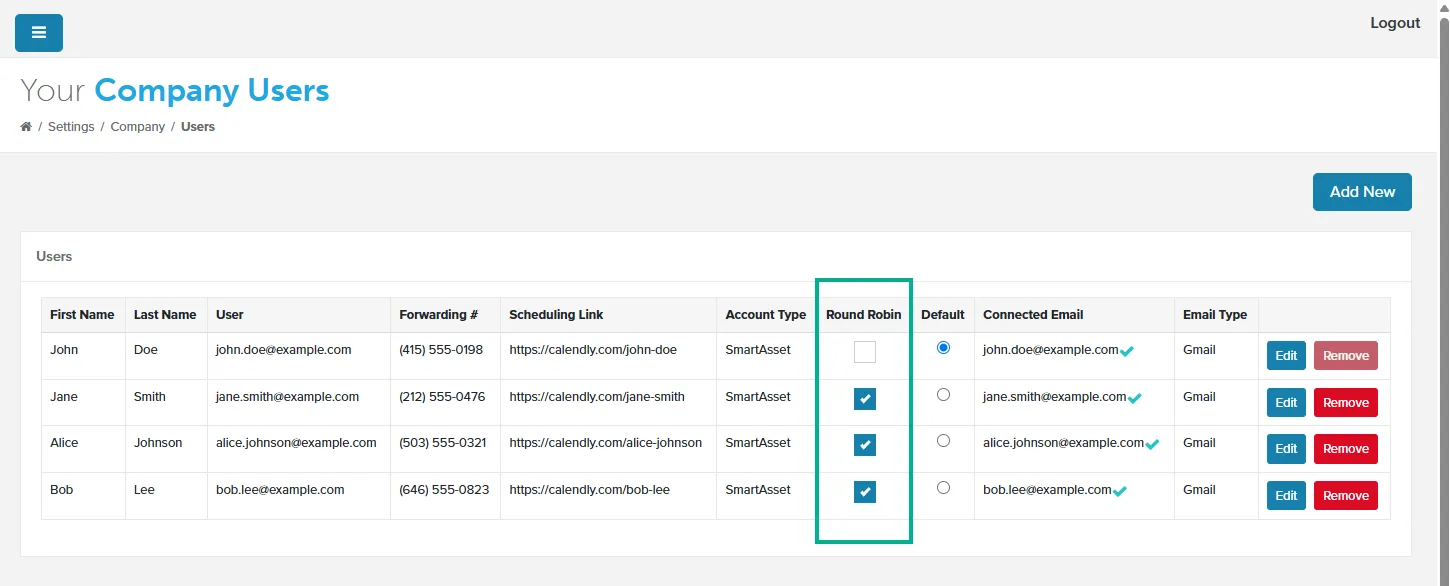Select John Doe's Default radio button
The height and width of the screenshot is (586, 1450).
pyautogui.click(x=943, y=348)
